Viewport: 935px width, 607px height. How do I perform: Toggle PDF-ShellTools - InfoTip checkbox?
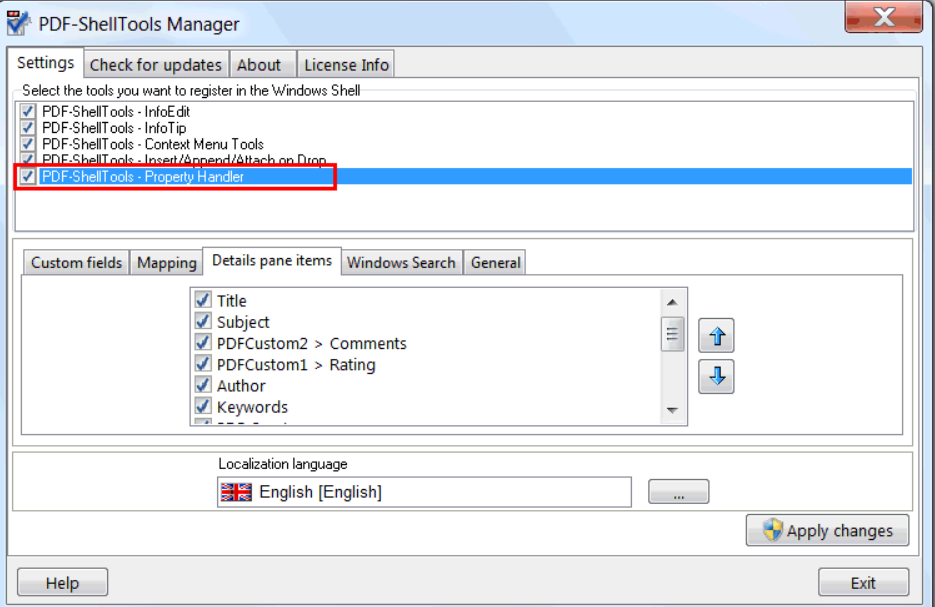coord(27,127)
